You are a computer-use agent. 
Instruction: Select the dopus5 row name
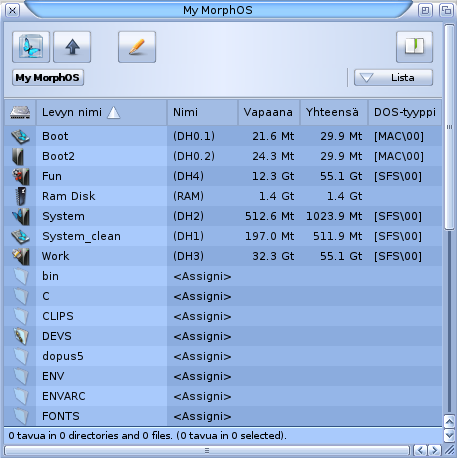pos(63,356)
